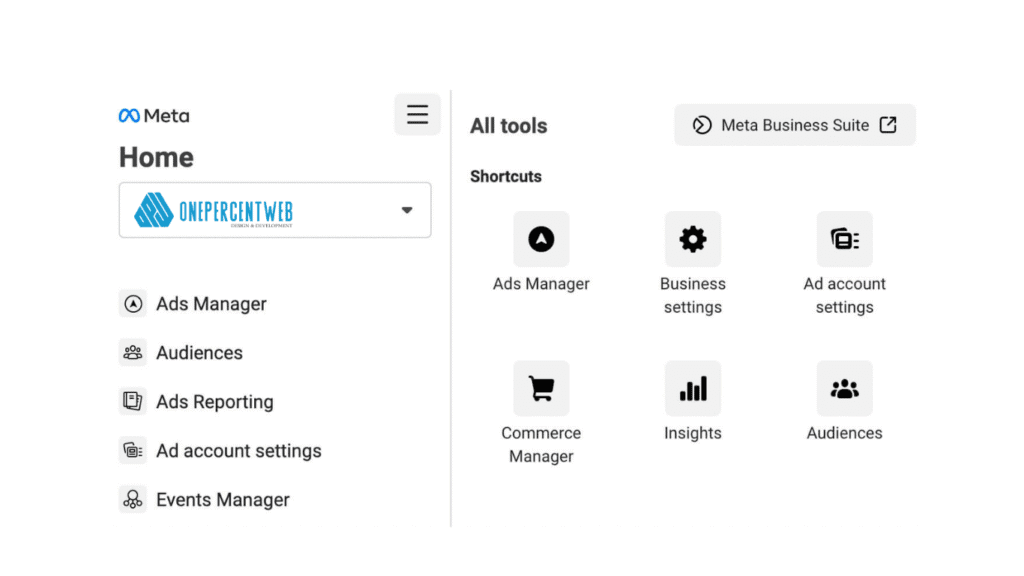This screenshot has height=576, width=1024.
Task: Open Business settings gear shortcut
Action: tap(692, 239)
